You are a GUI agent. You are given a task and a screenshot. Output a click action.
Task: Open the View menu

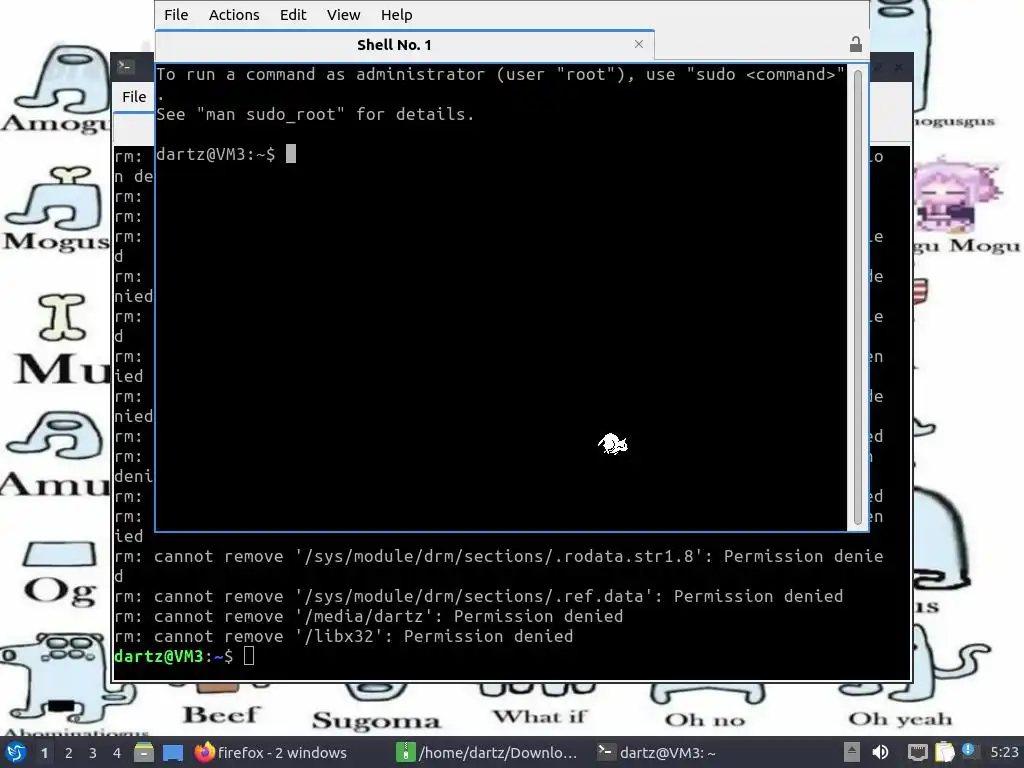(x=344, y=14)
